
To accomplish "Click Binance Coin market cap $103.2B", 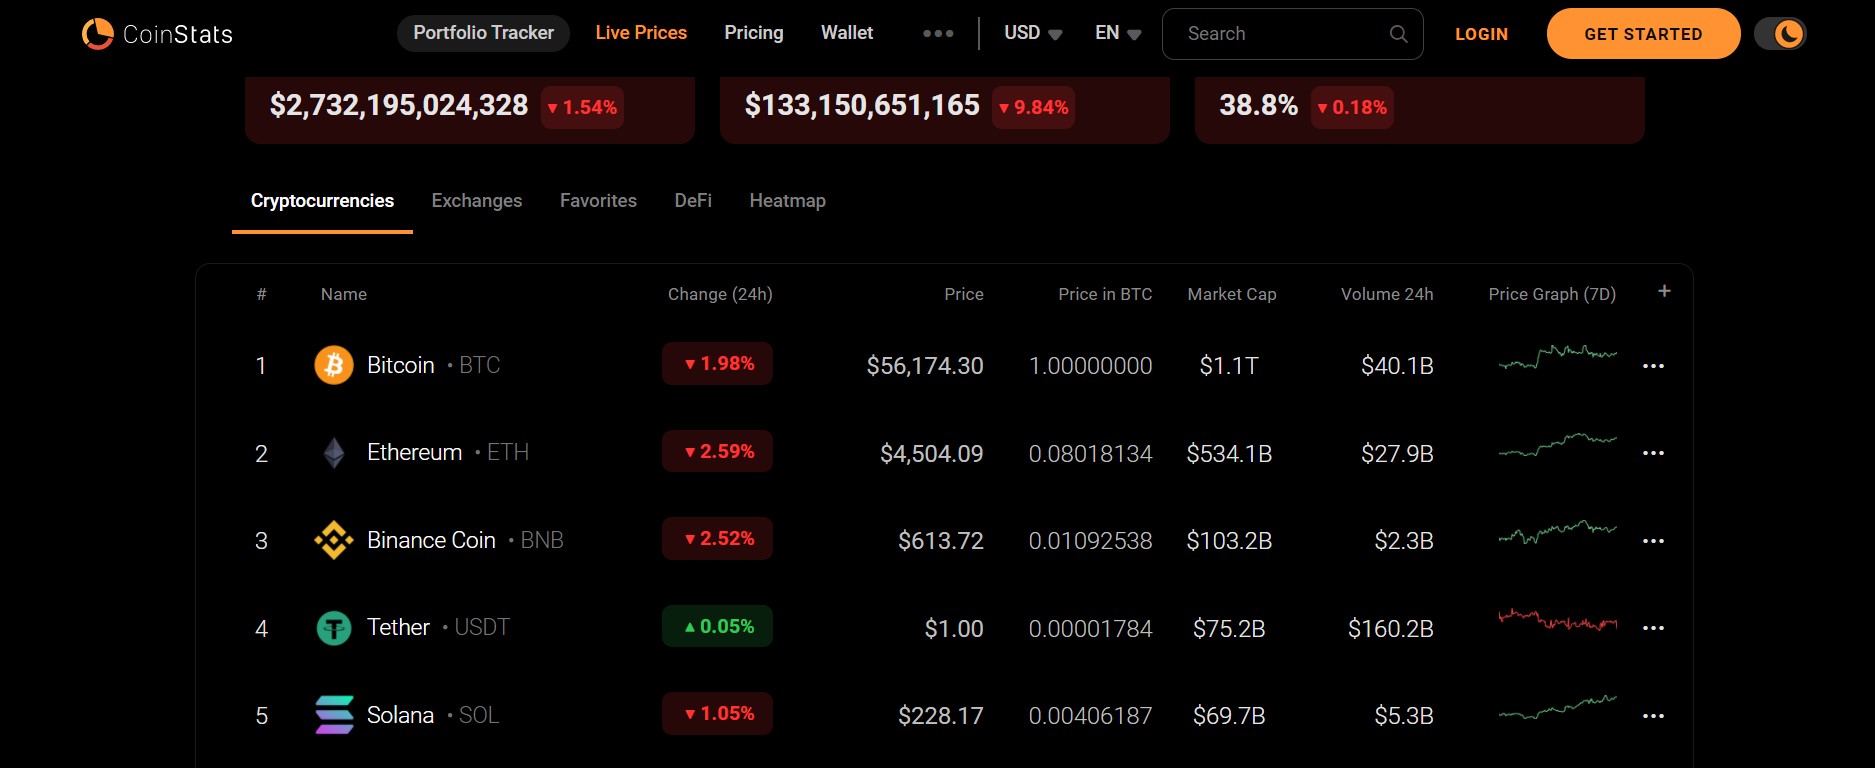I will 1229,541.
